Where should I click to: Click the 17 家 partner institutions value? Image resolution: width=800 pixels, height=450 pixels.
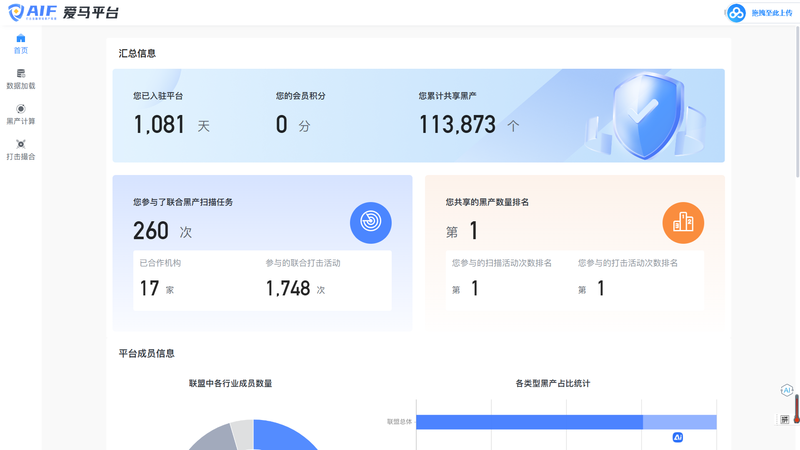[x=157, y=288]
